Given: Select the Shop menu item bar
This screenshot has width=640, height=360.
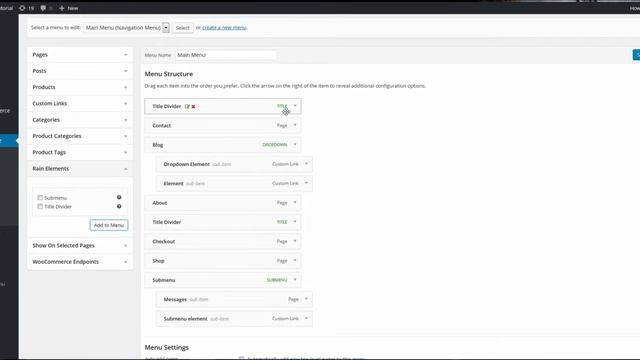Looking at the screenshot, I should coord(223,260).
